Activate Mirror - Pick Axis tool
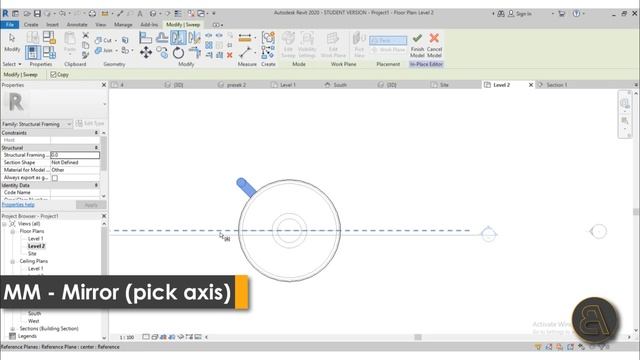 178,38
